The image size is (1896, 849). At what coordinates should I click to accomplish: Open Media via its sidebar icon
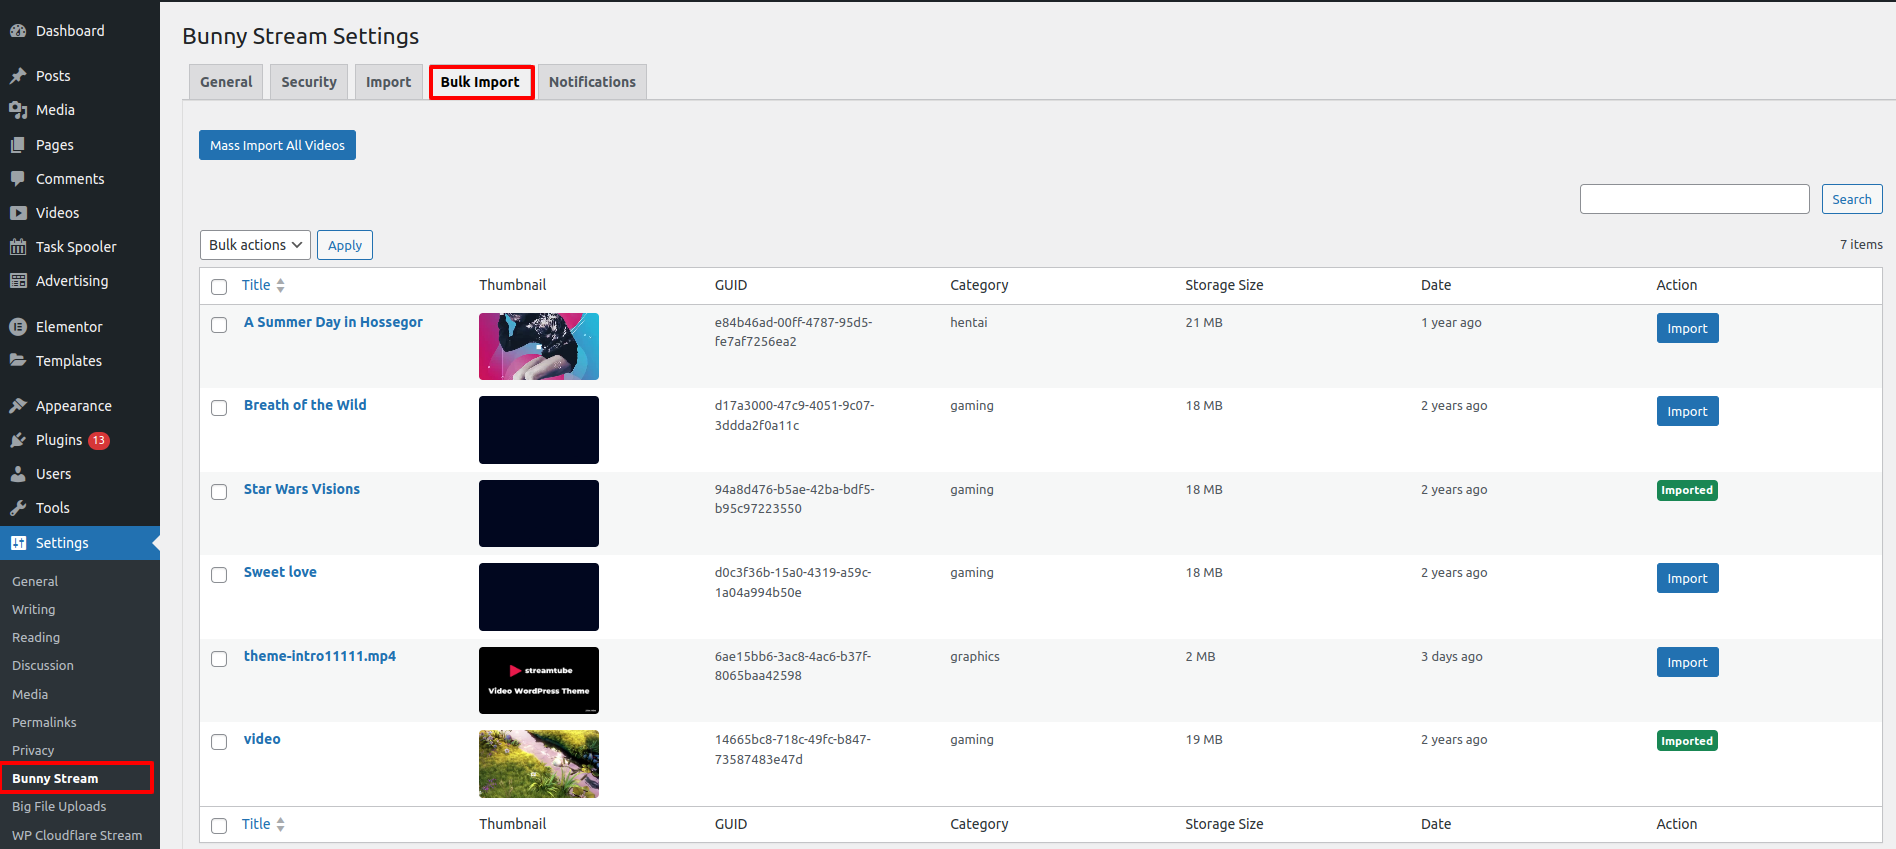point(18,110)
